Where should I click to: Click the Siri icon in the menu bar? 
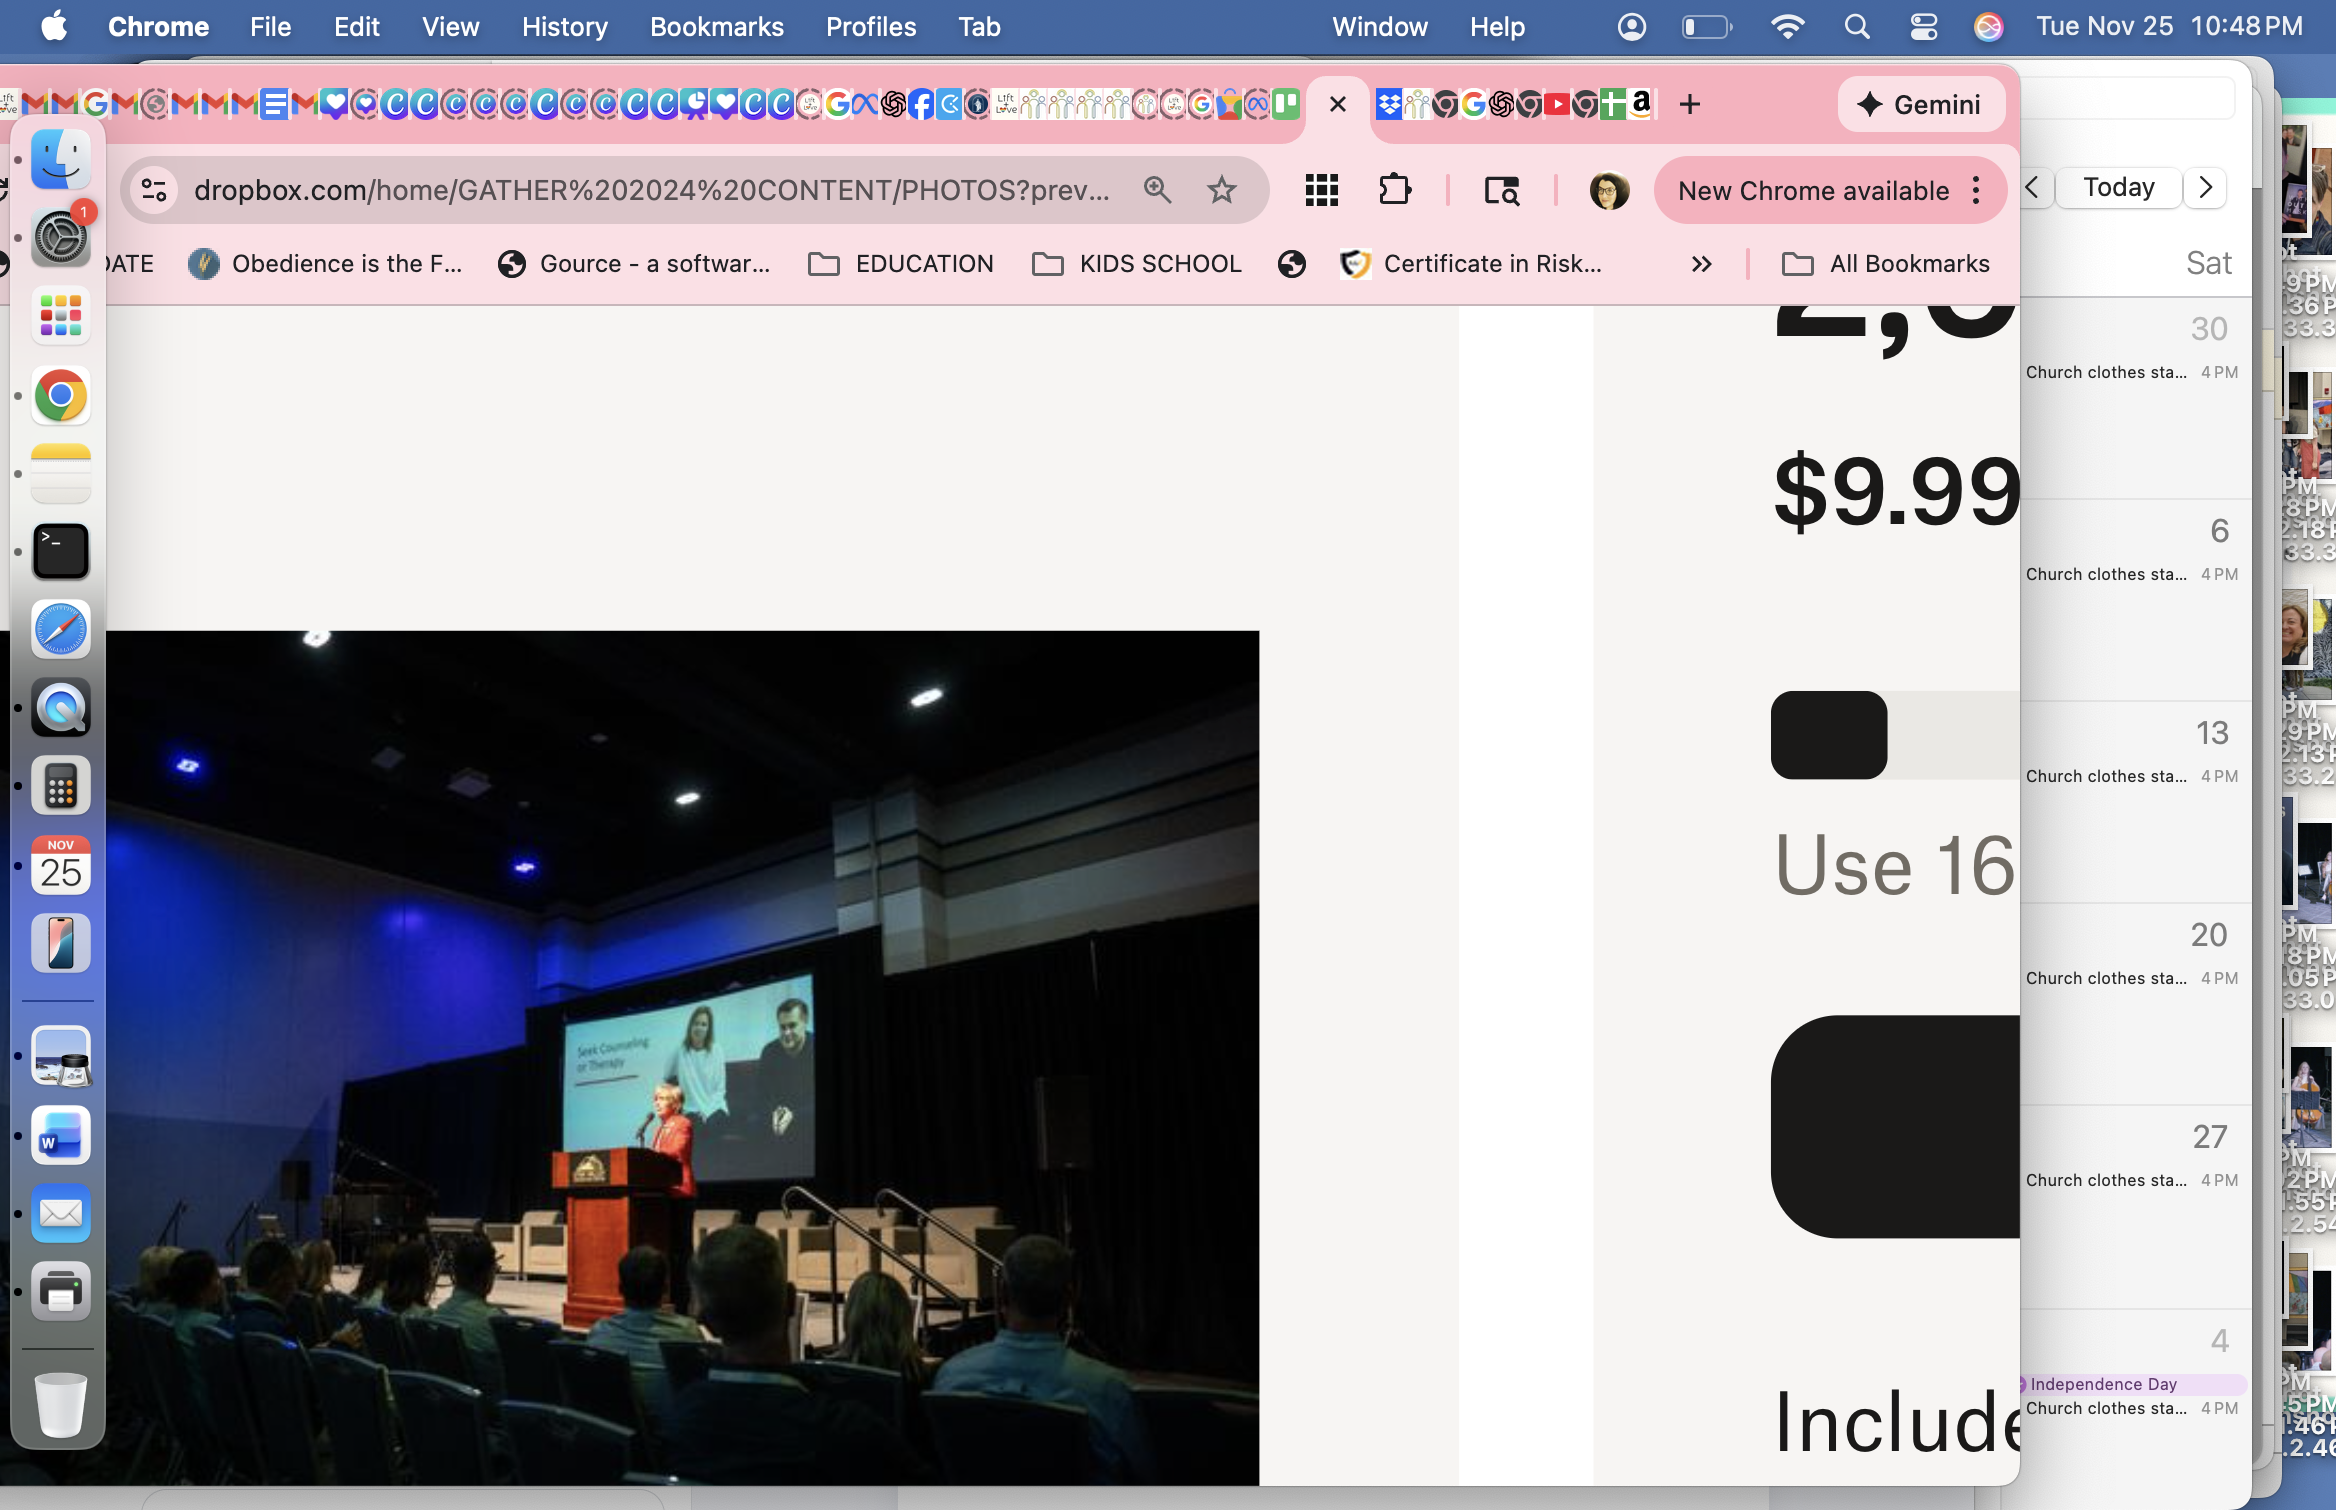pyautogui.click(x=1988, y=27)
